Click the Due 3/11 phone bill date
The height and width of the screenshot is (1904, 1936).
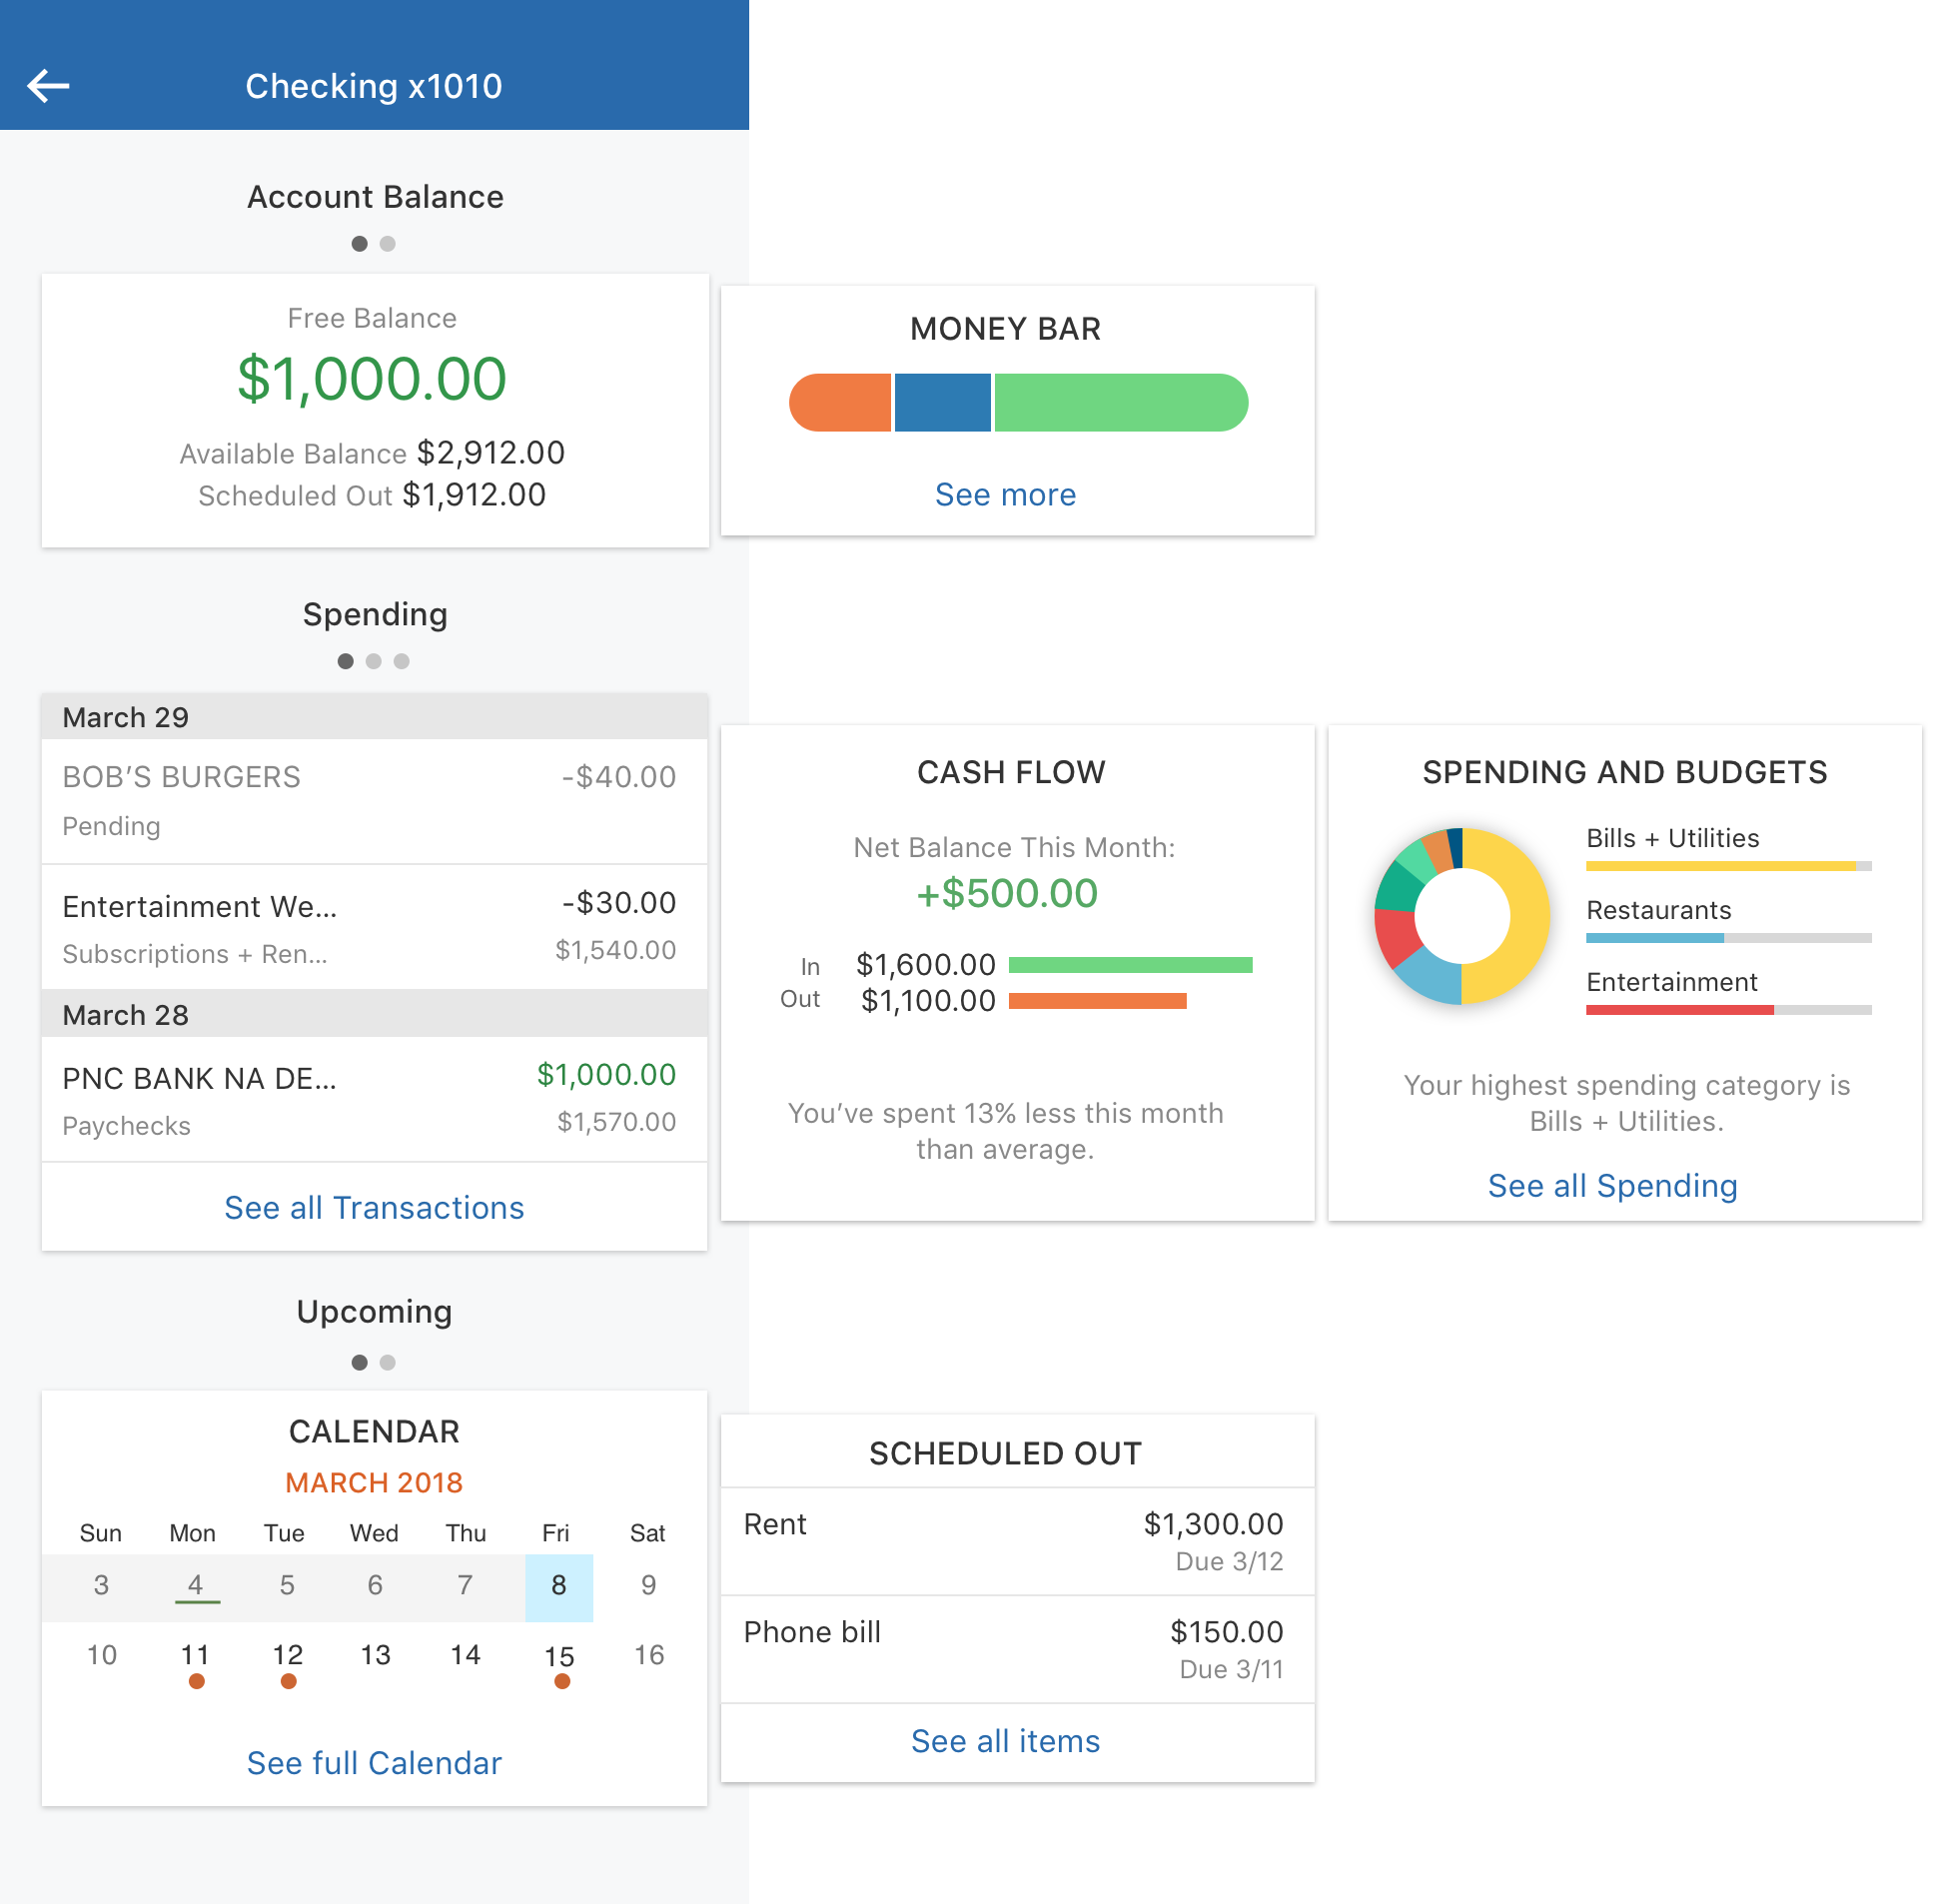click(x=1231, y=1669)
